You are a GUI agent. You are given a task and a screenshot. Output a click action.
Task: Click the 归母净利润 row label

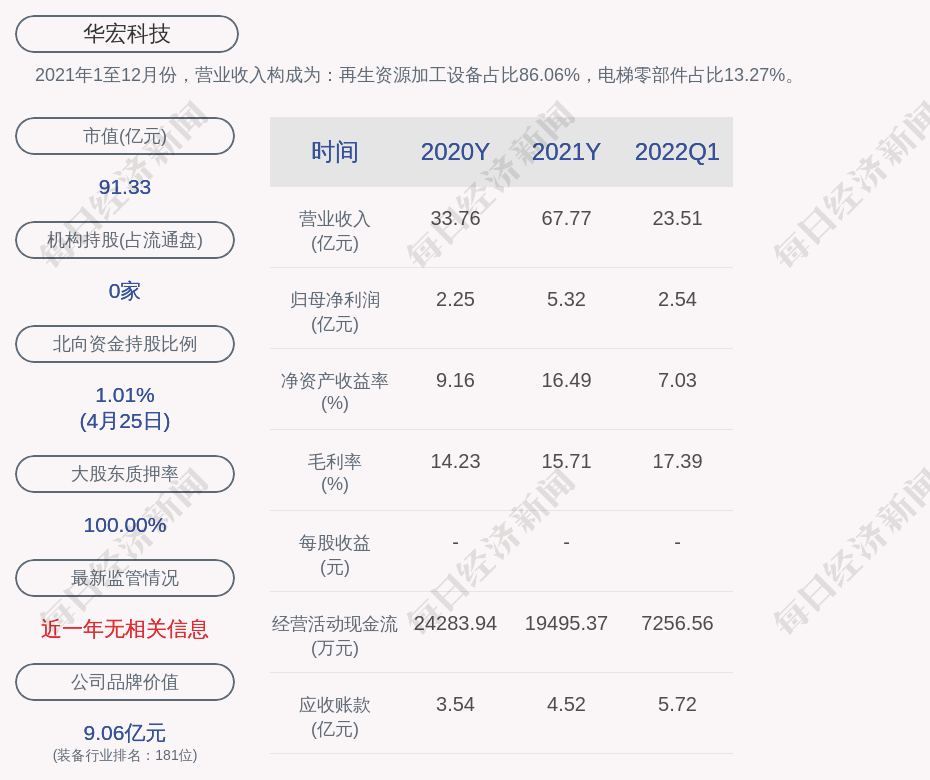pyautogui.click(x=335, y=311)
